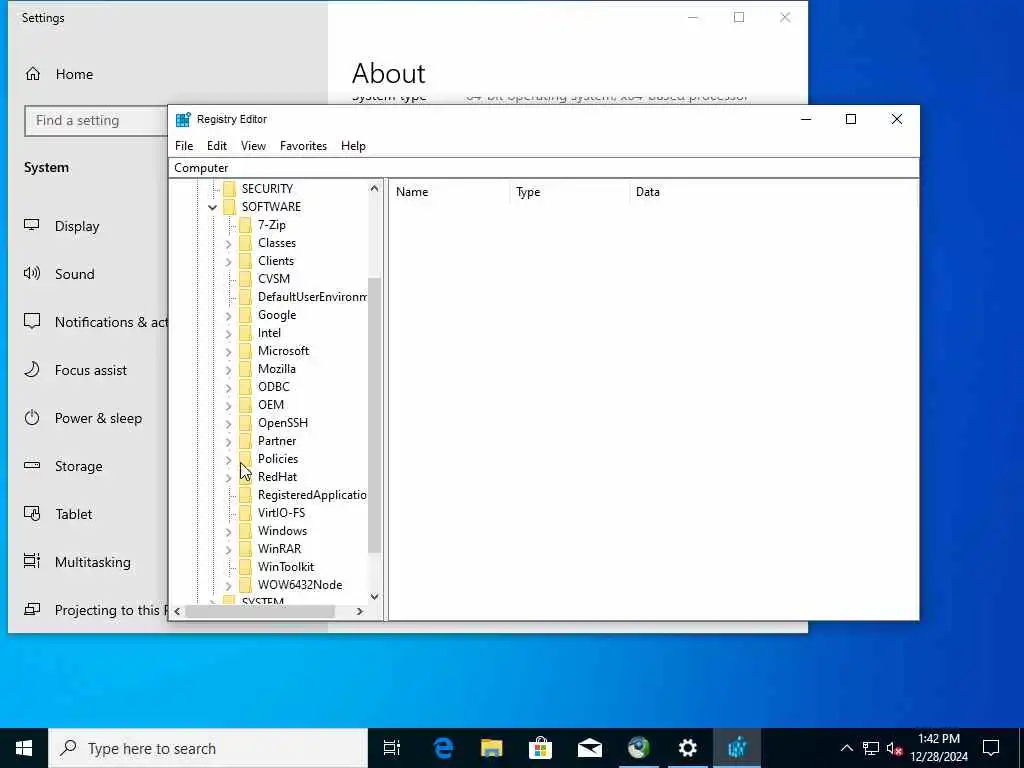The image size is (1024, 768).
Task: Expand the Intel key
Action: [228, 333]
